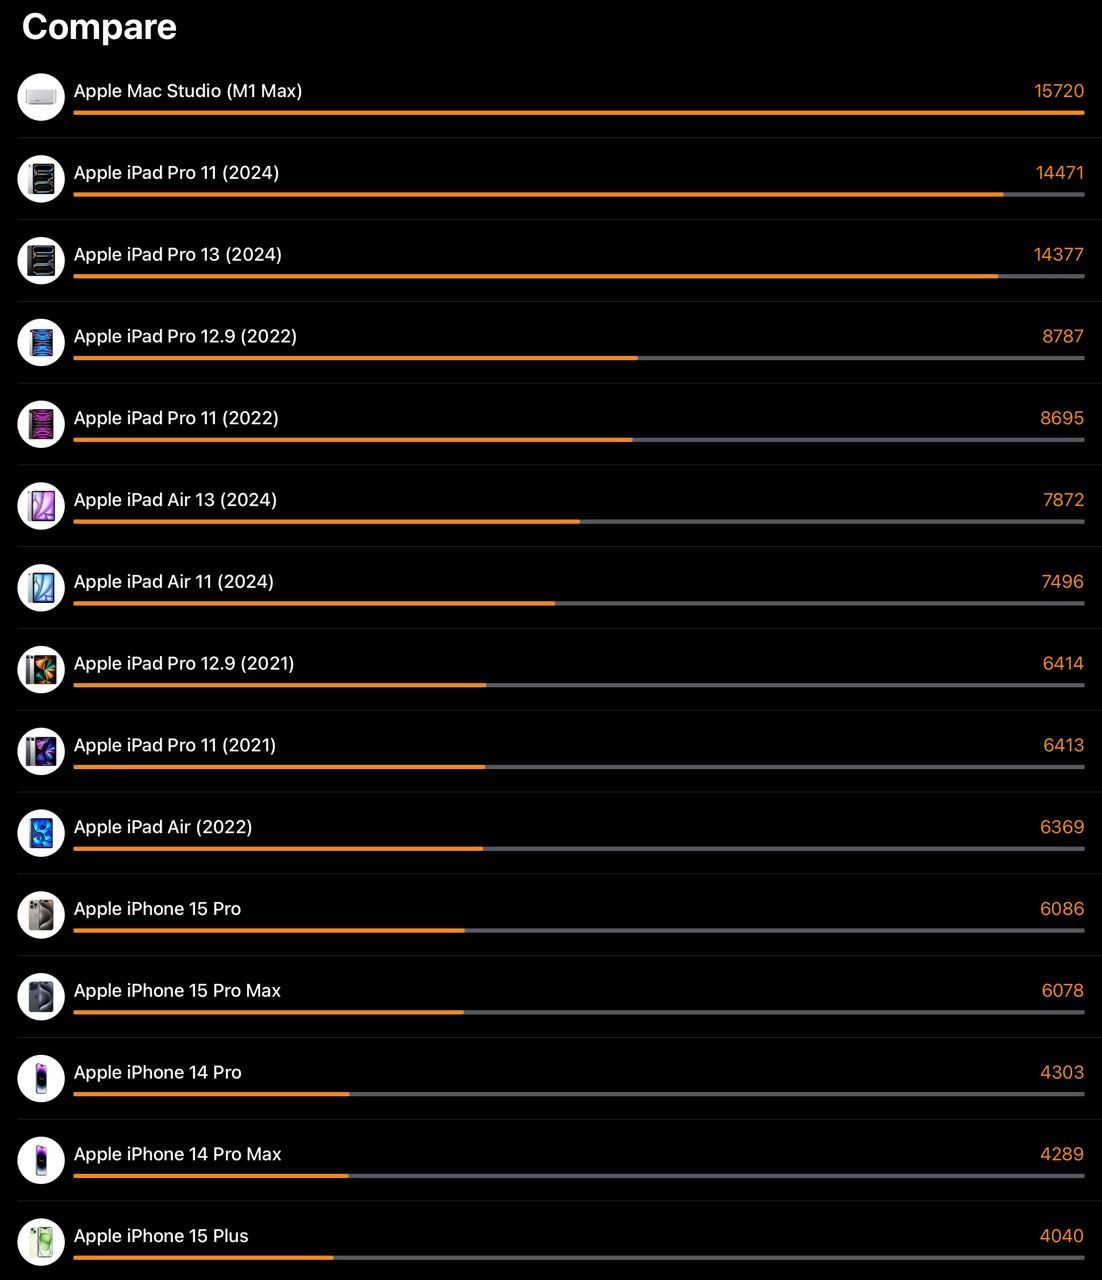Click the Compare heading

pos(99,27)
